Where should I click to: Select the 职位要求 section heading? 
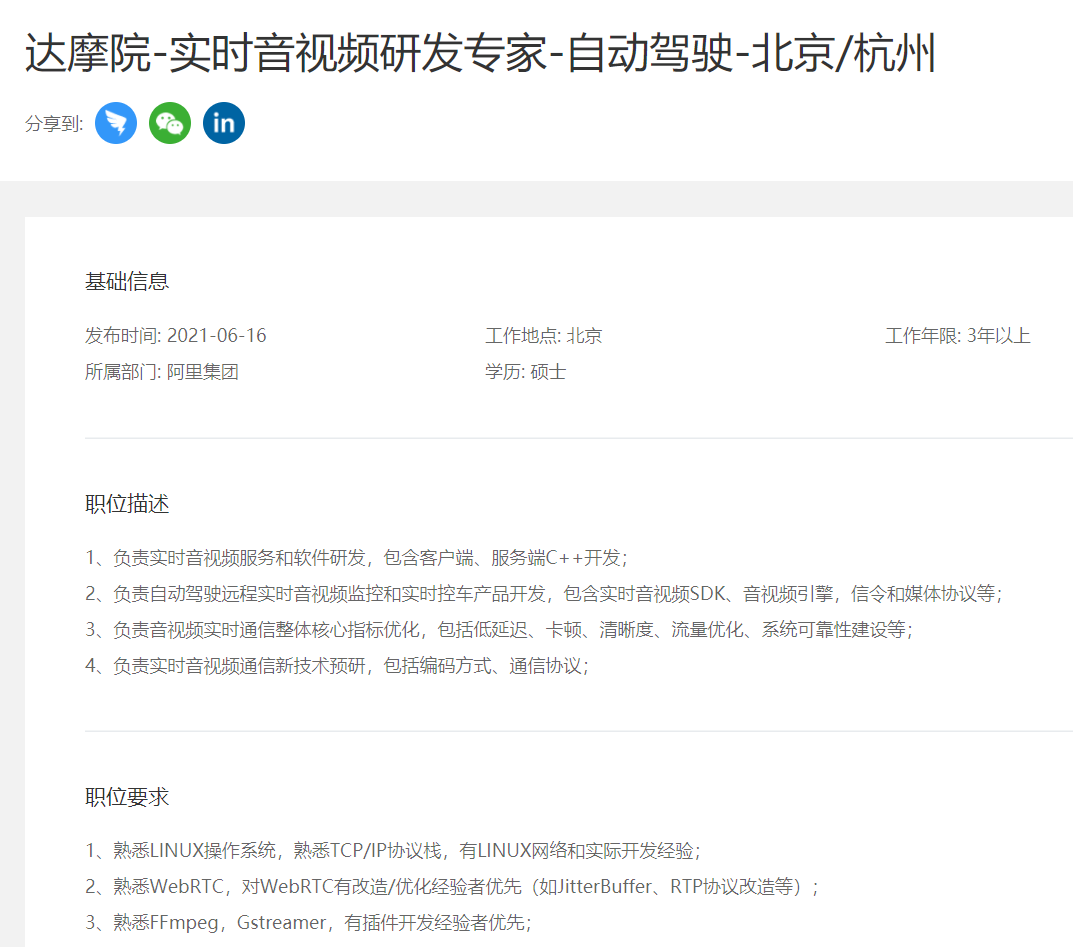pos(127,796)
